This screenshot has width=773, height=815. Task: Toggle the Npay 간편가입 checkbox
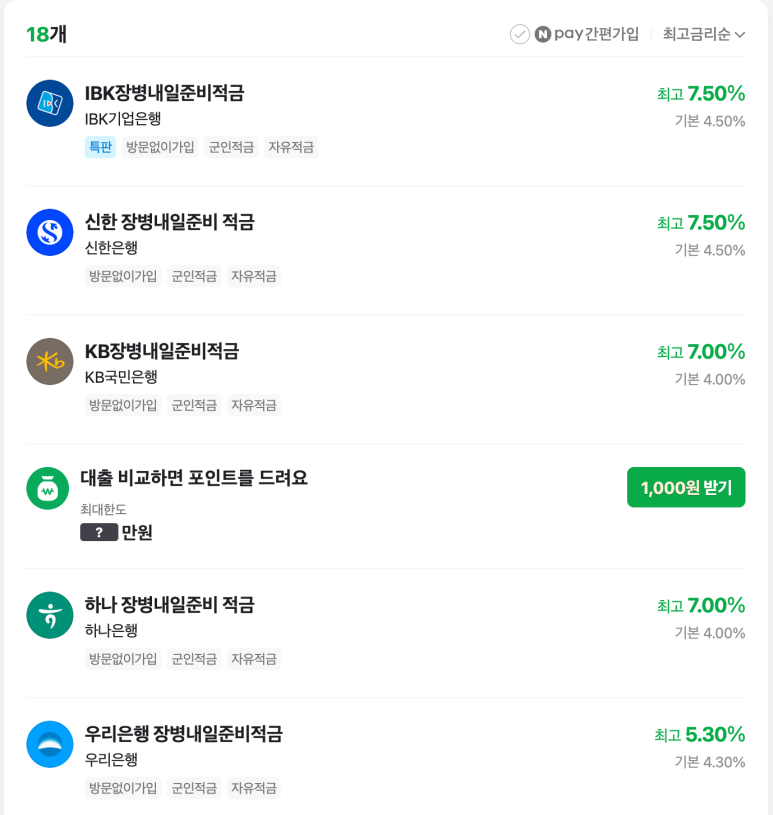tap(520, 35)
